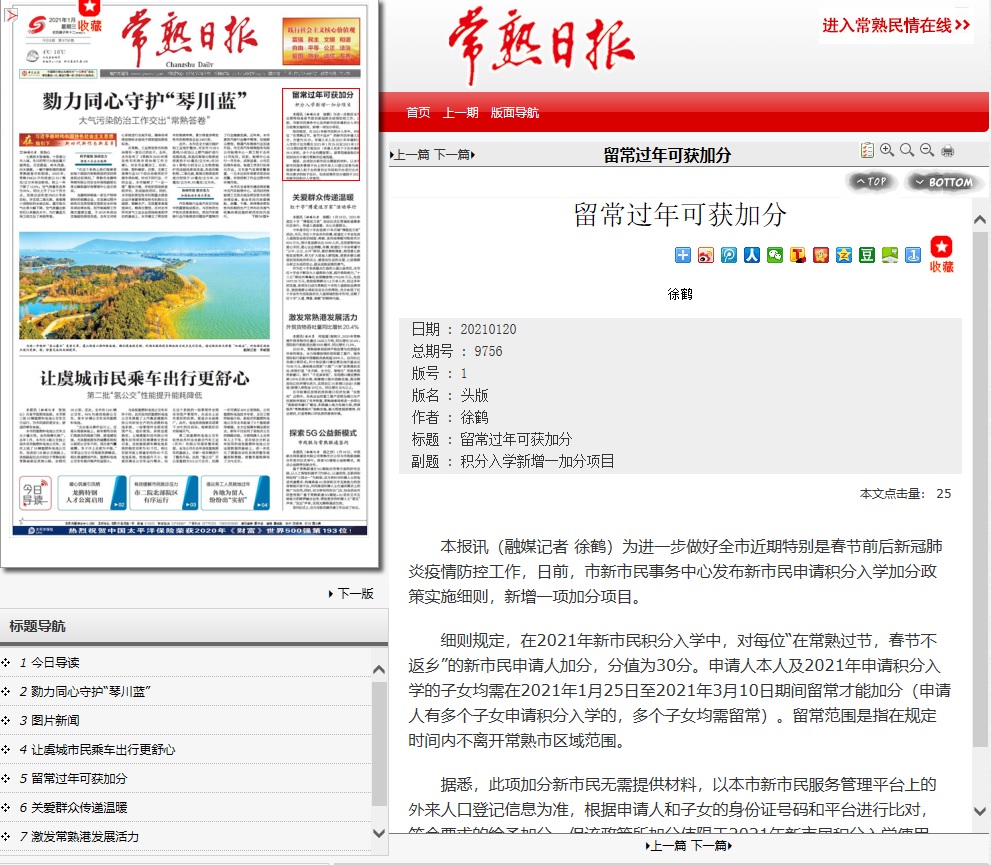Select 探索5G公益新模式 article on page image
The image size is (991, 865).
(323, 468)
